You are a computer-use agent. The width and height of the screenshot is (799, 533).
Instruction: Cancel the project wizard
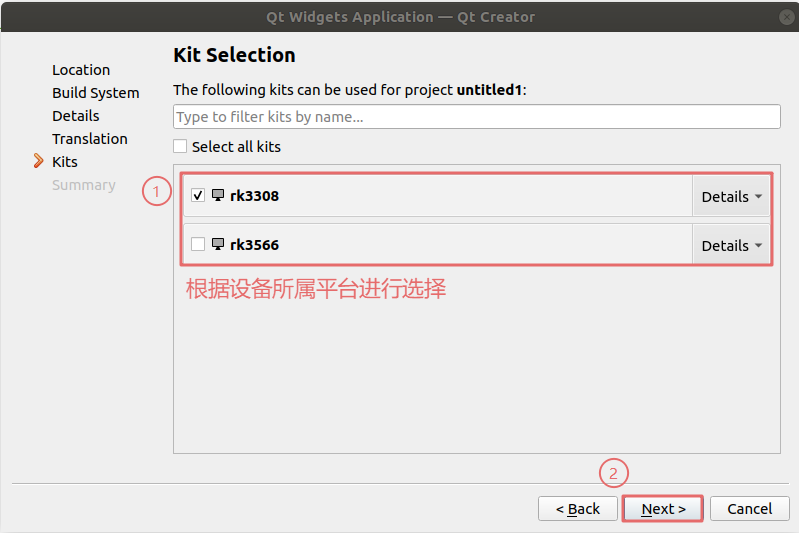750,509
